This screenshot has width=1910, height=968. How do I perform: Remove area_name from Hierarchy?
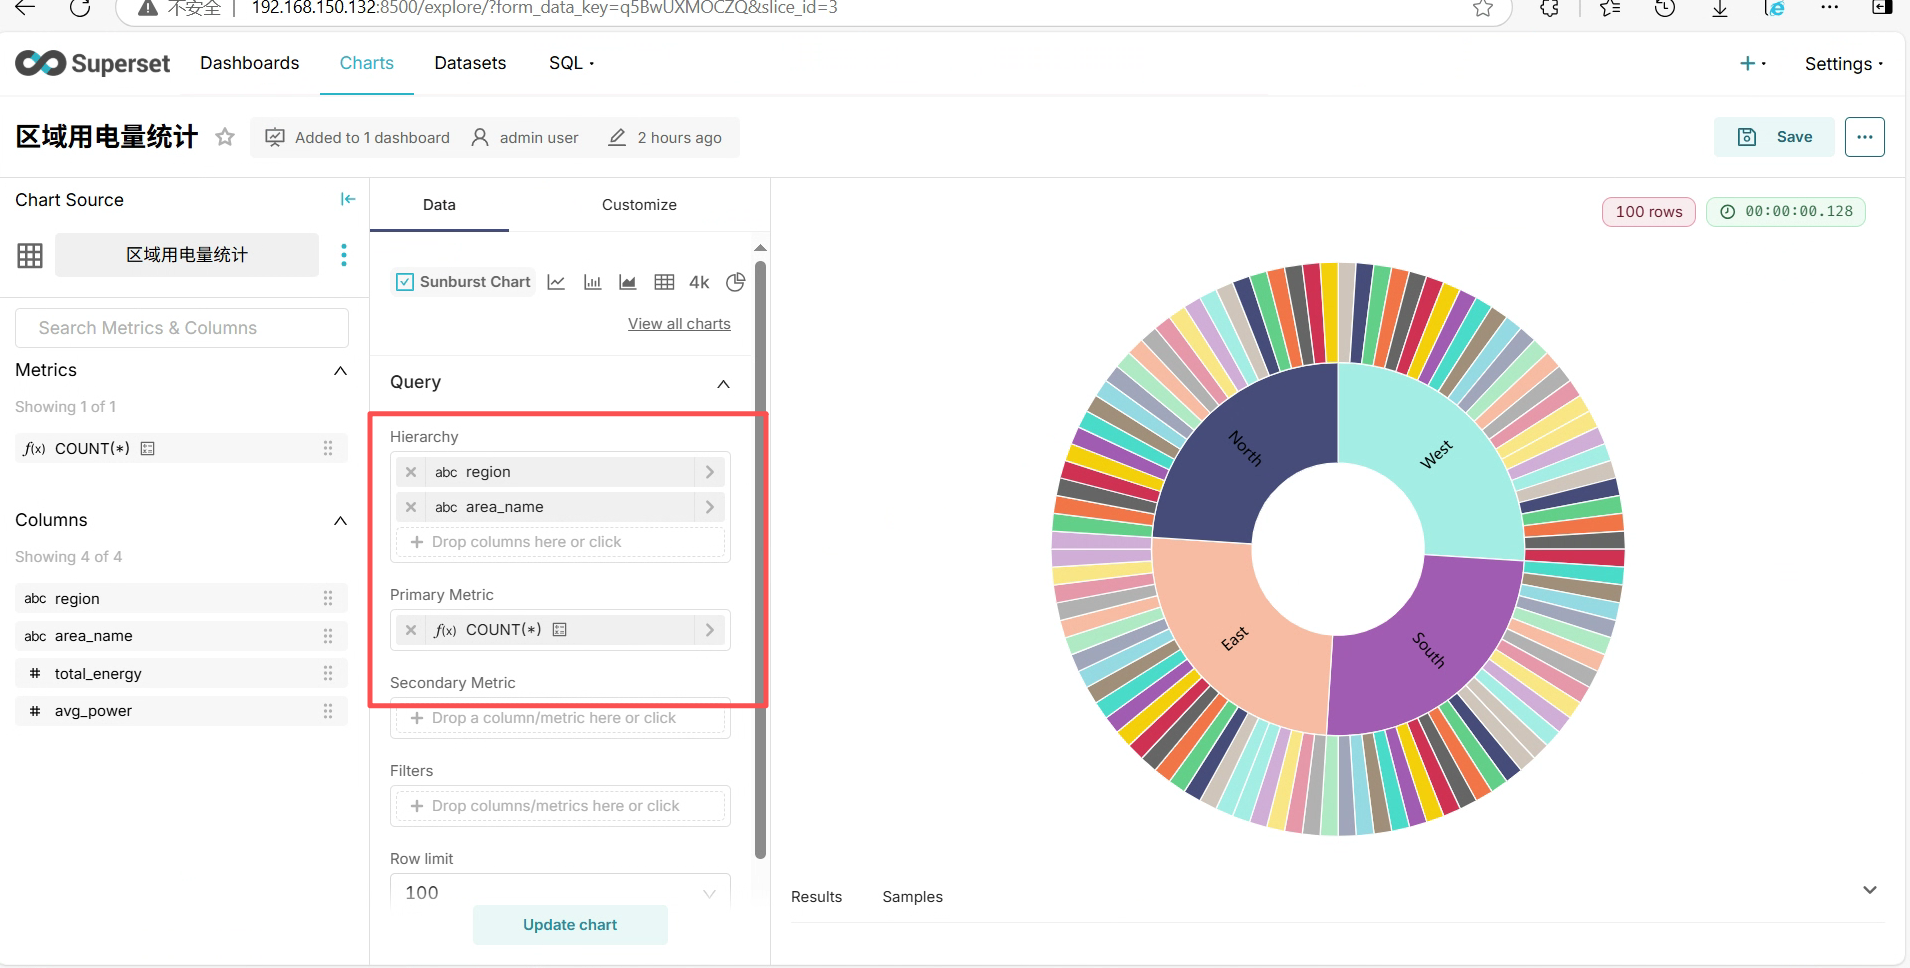411,507
